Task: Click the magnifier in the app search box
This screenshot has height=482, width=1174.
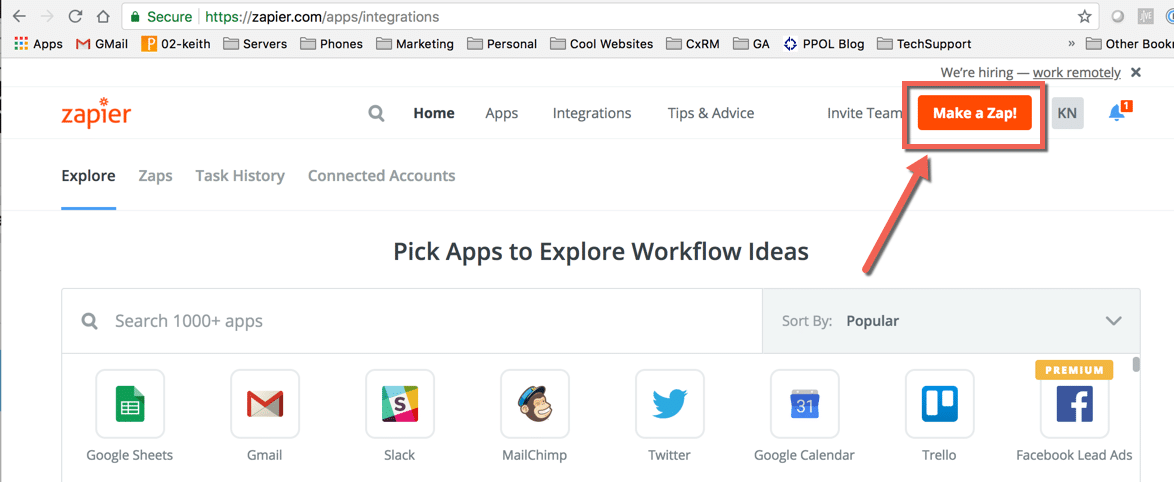Action: 90,322
